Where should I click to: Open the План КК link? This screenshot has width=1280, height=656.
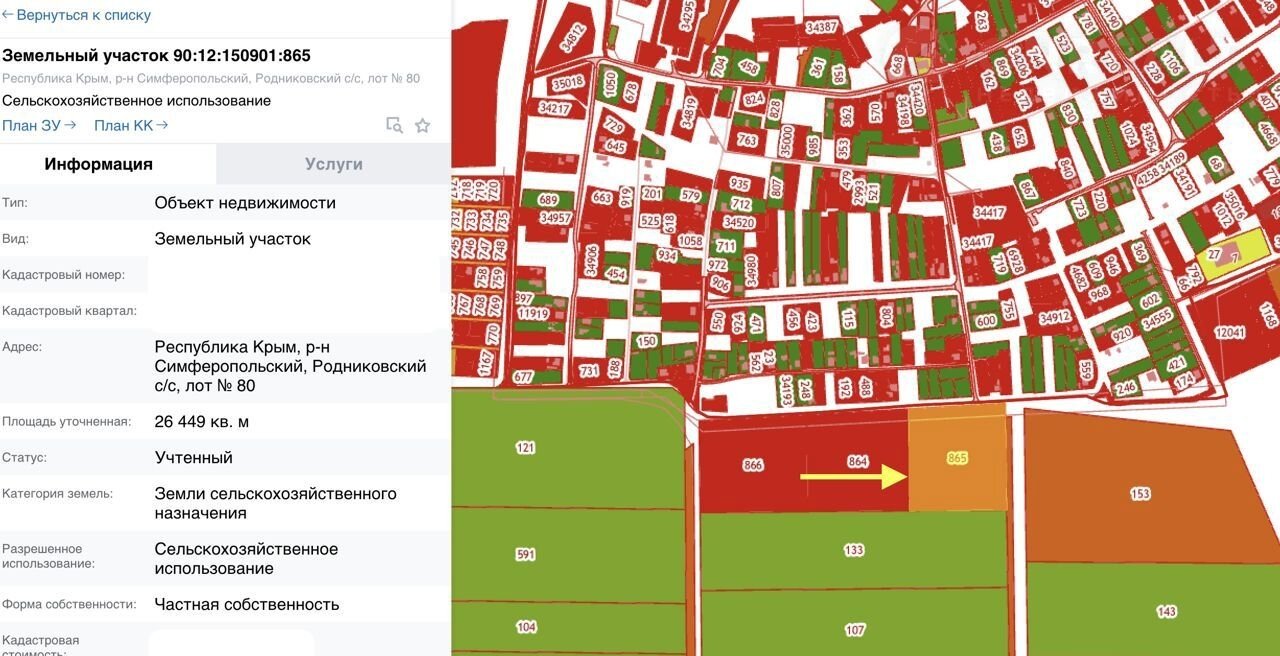point(131,125)
